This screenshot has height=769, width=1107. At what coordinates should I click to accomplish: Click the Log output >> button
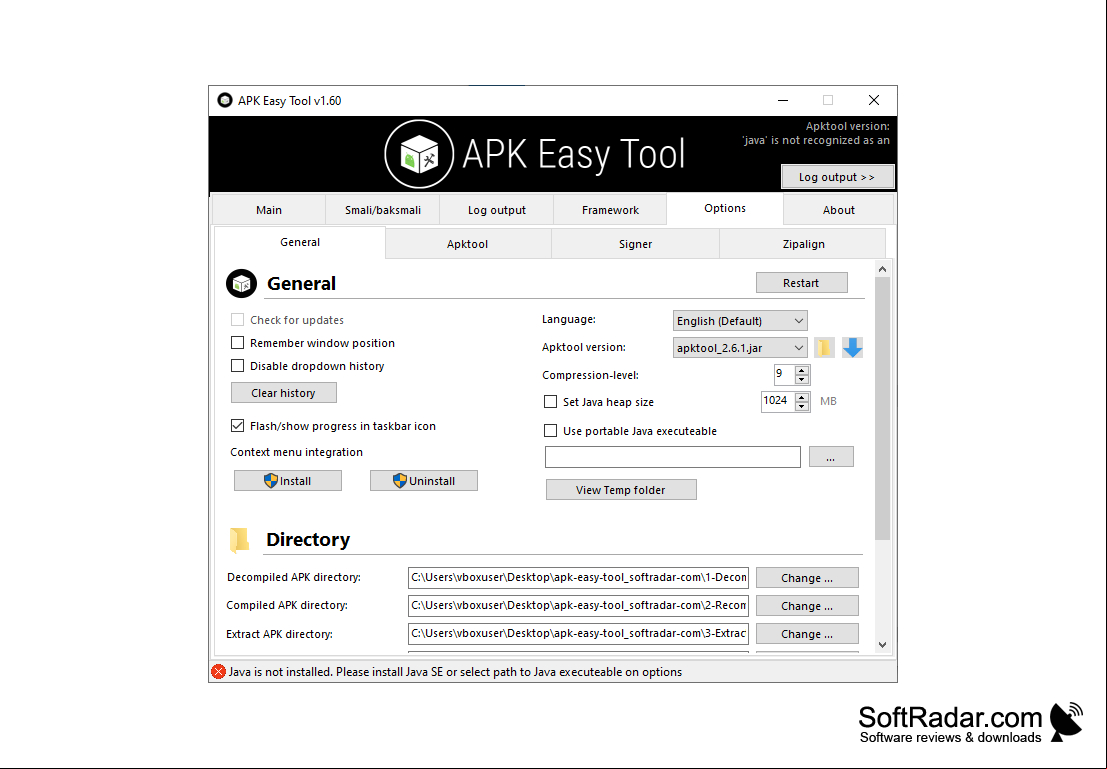pyautogui.click(x=837, y=177)
